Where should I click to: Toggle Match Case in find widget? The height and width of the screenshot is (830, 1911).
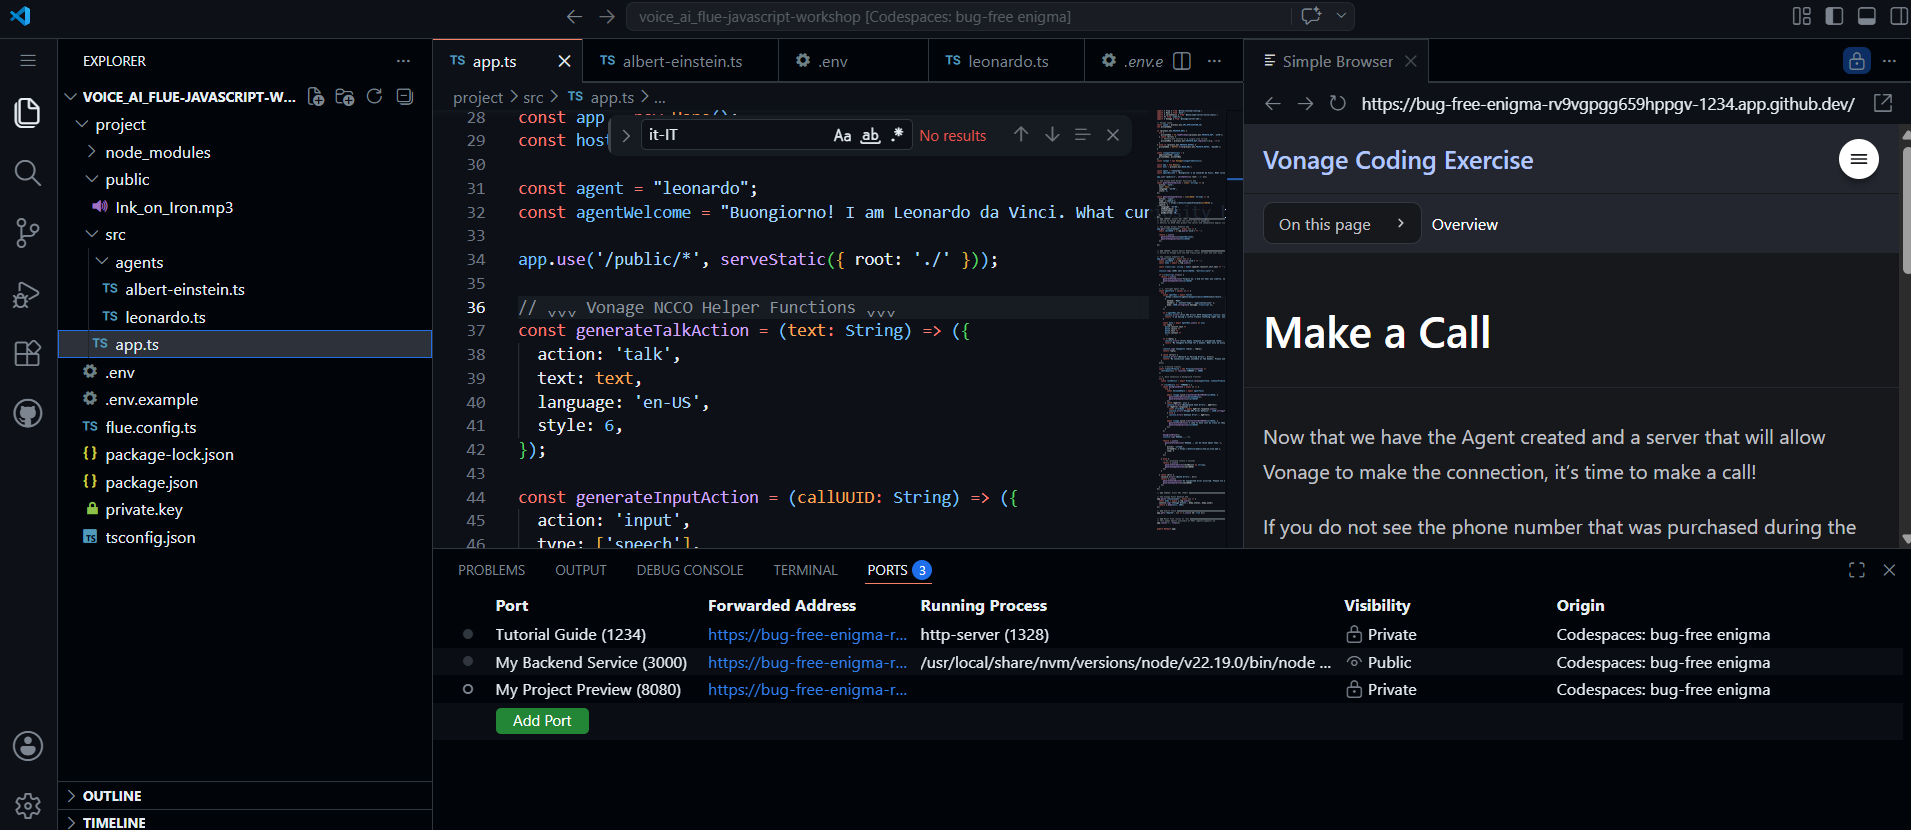point(843,135)
